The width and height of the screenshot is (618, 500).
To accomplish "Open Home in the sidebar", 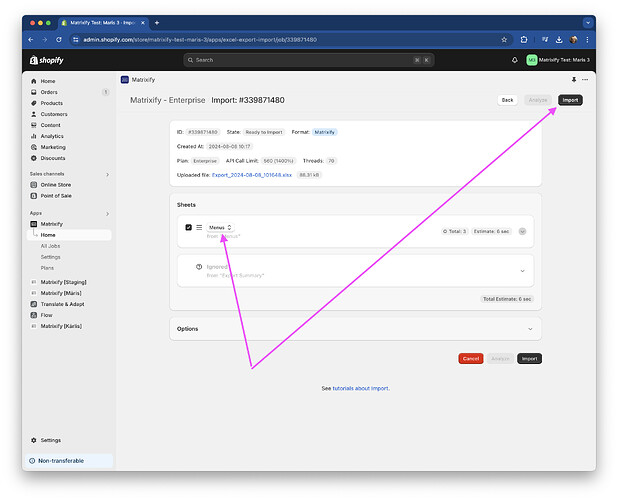I will coord(48,81).
